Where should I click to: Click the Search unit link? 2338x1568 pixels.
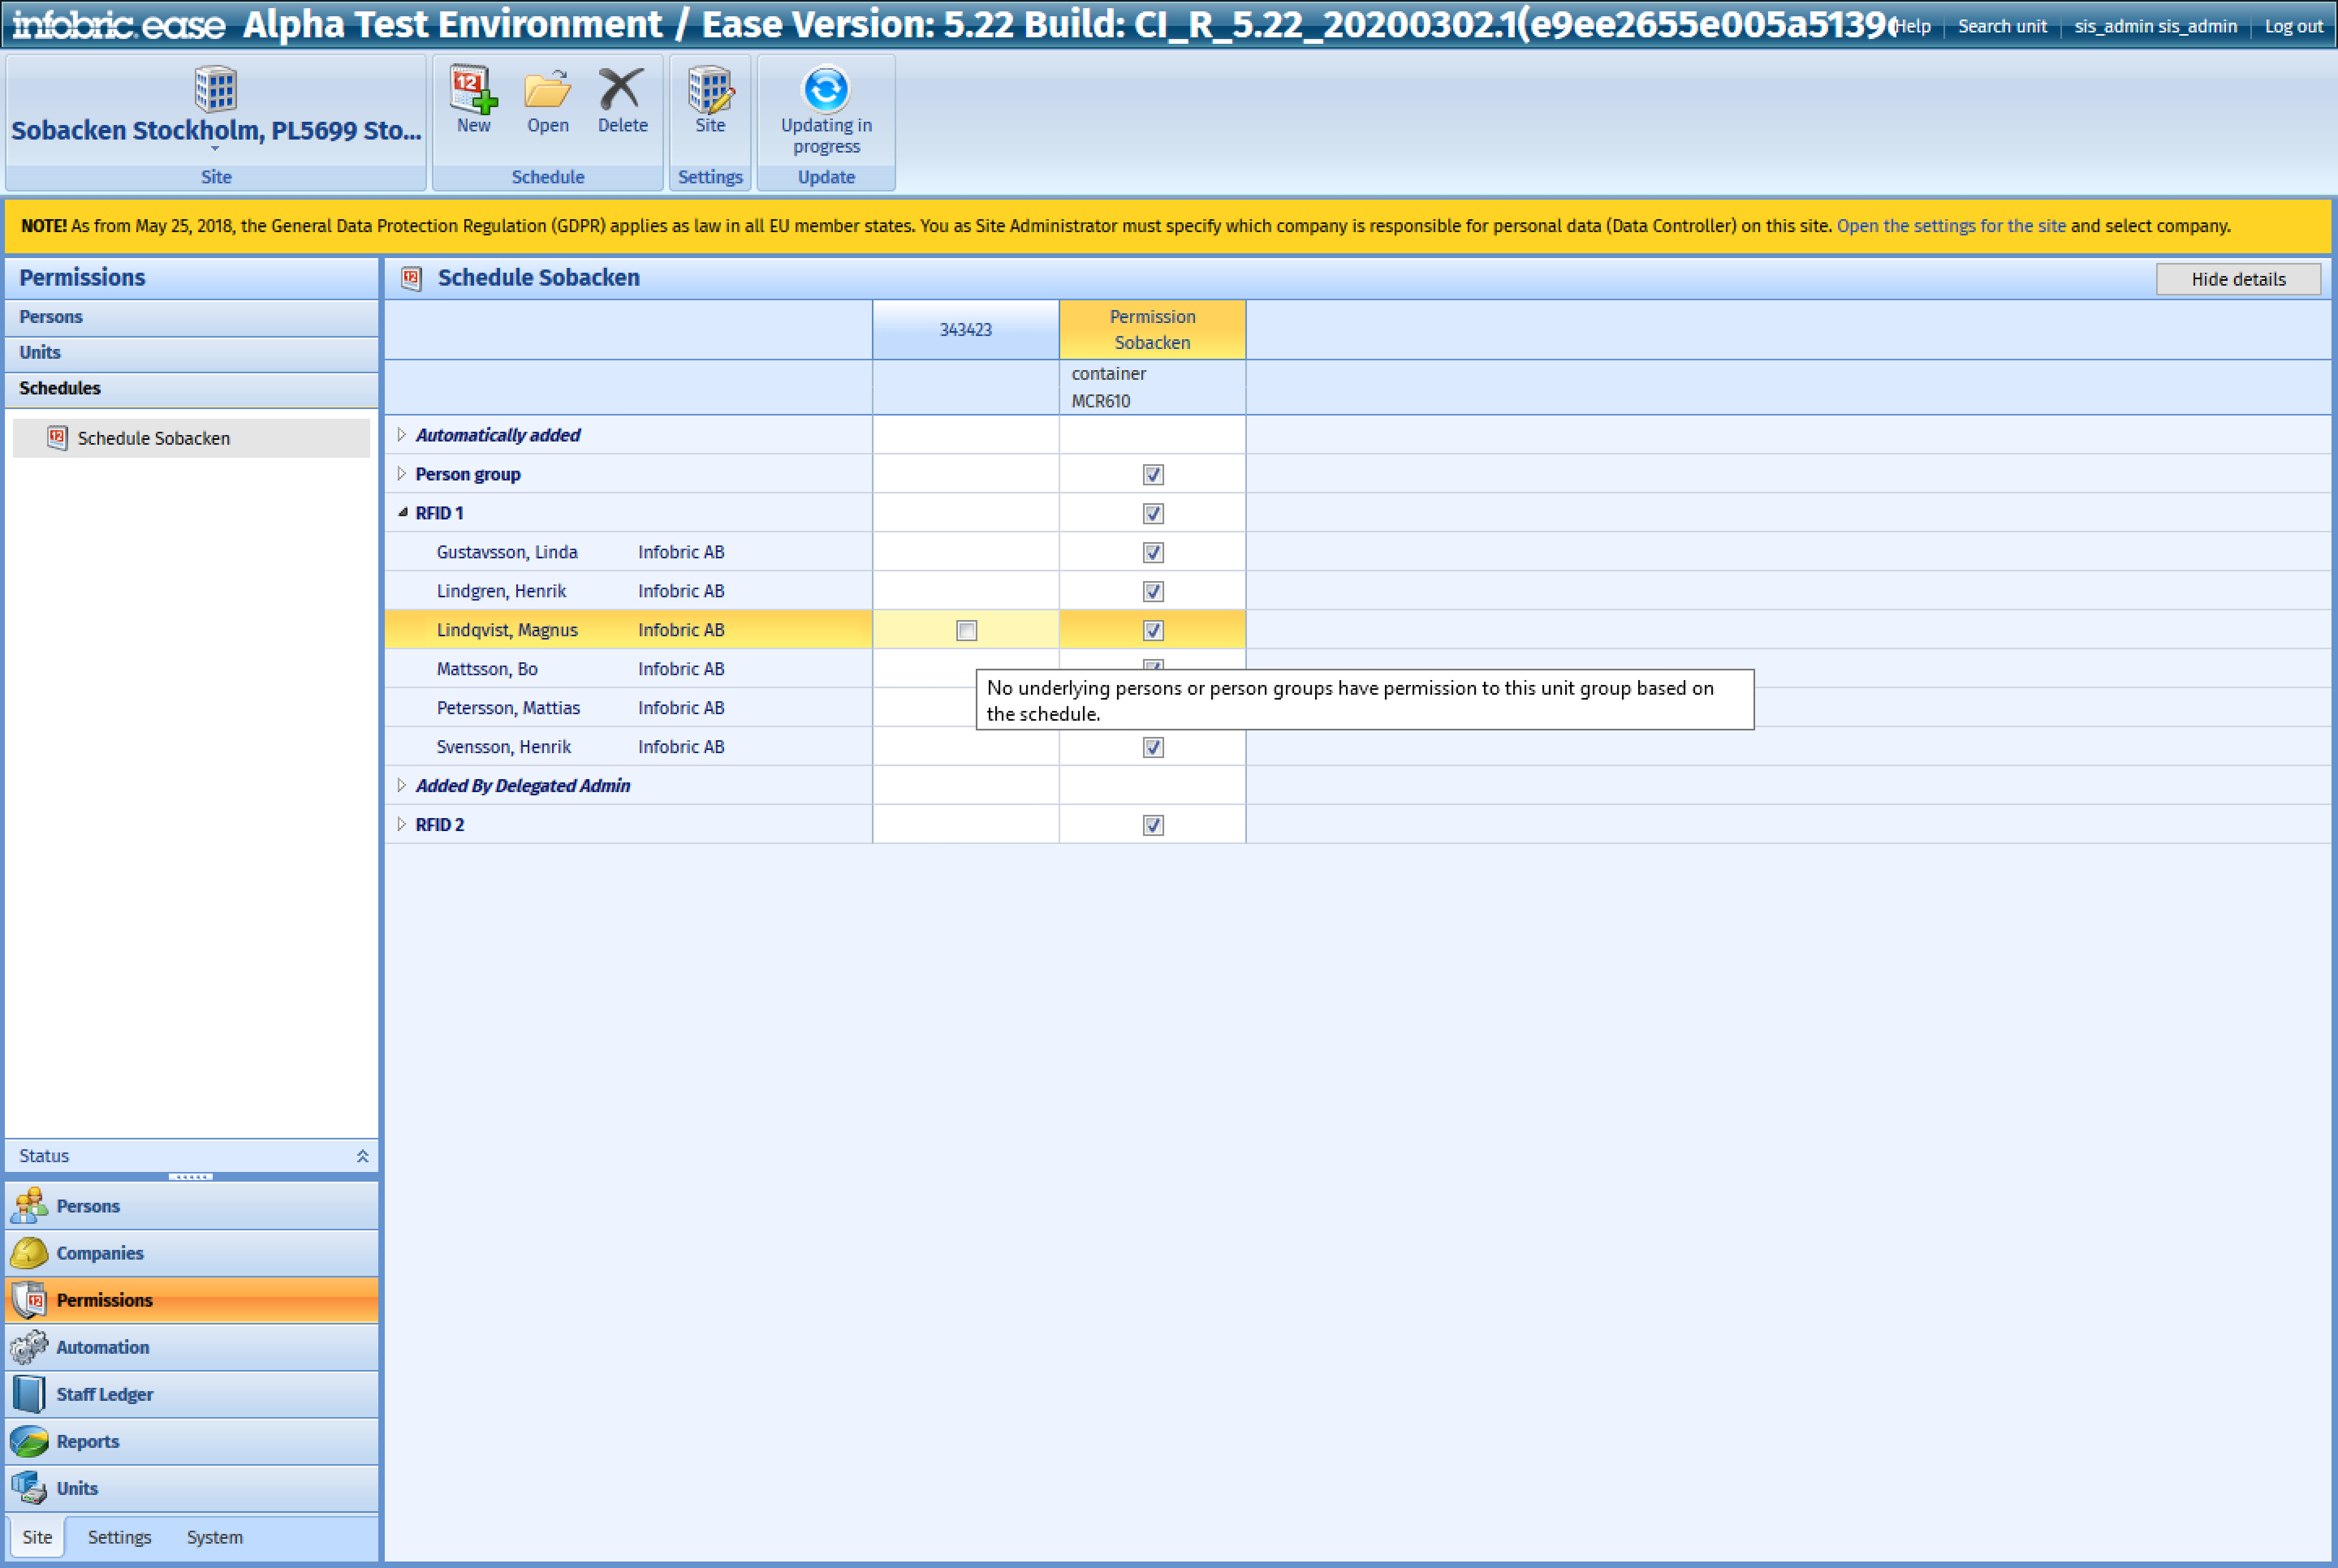point(2002,26)
